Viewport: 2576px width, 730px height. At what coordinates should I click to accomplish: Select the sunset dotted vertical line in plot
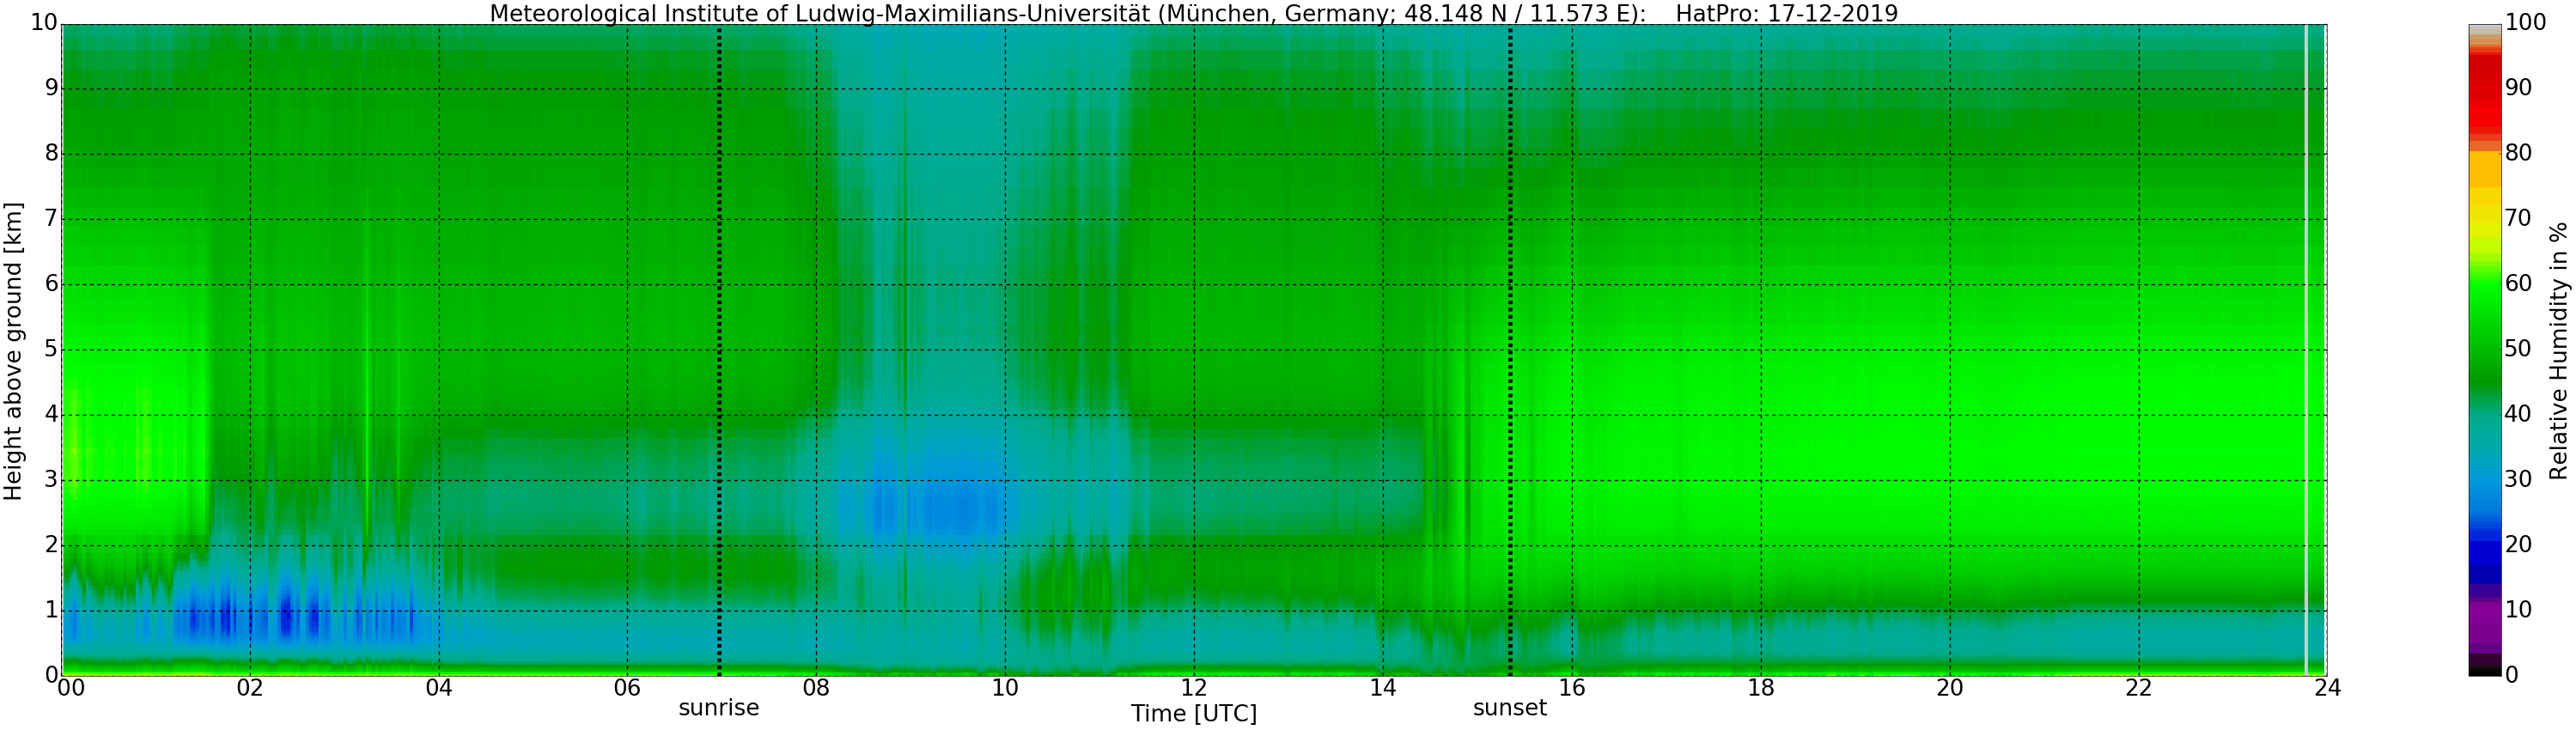(1510, 350)
